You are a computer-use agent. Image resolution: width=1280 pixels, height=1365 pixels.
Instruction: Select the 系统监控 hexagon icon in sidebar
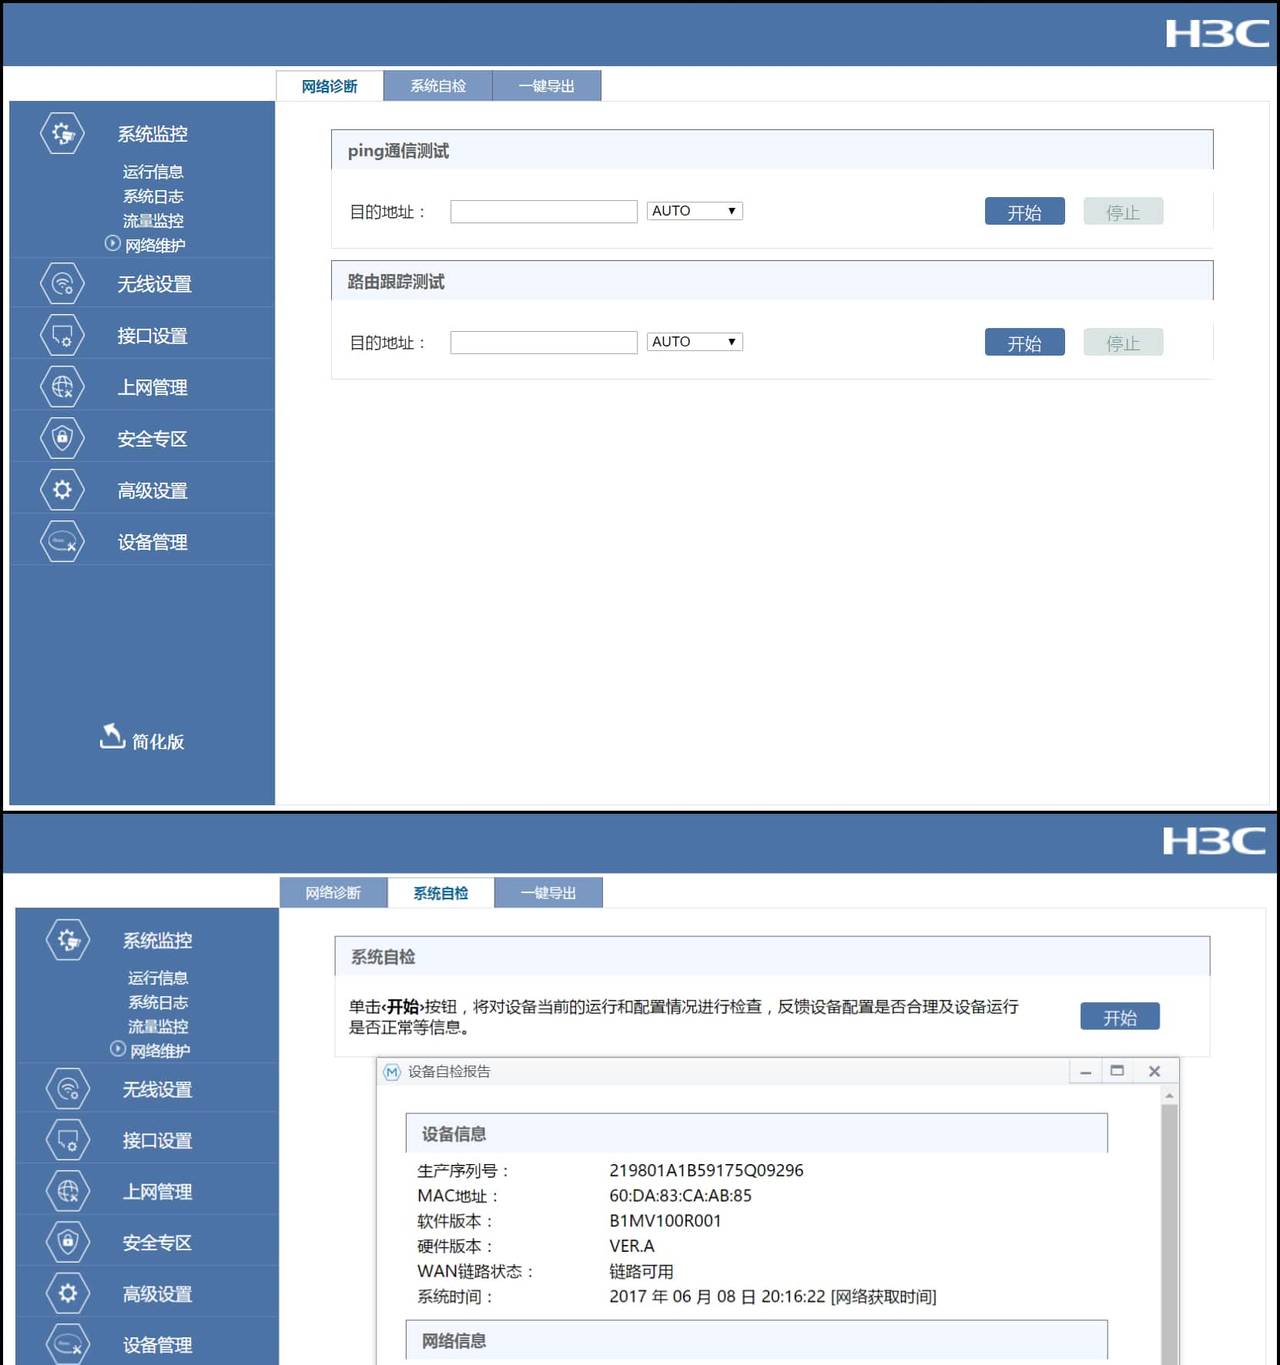[60, 133]
